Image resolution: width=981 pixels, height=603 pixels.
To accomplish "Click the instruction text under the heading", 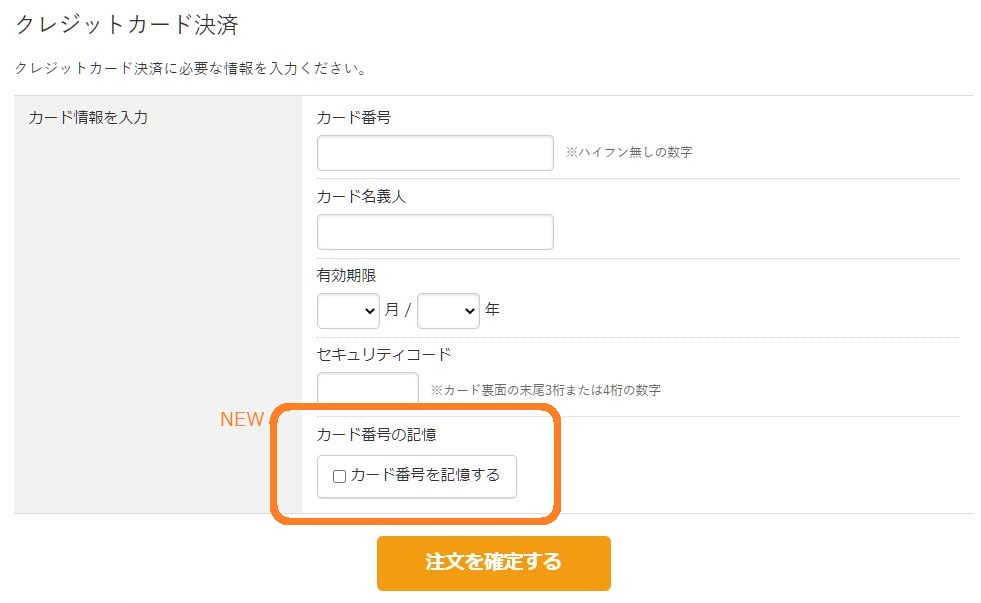I will tap(191, 69).
